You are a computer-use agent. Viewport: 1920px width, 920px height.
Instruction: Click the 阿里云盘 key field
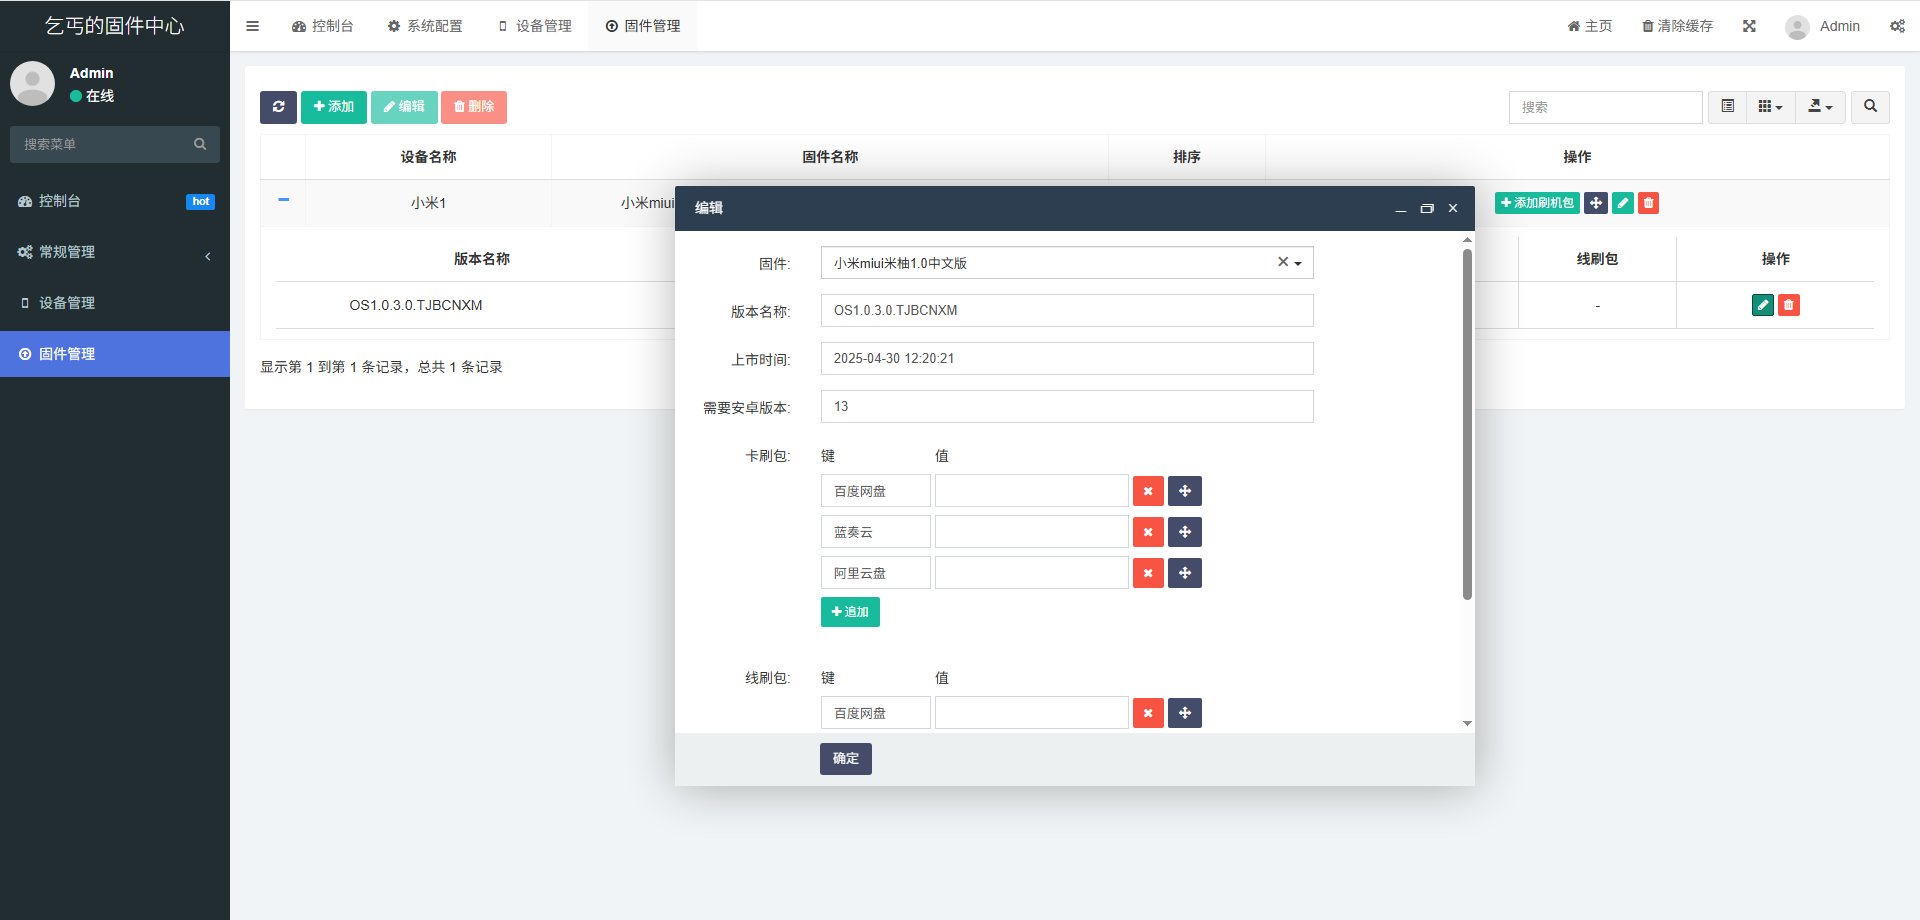876,573
